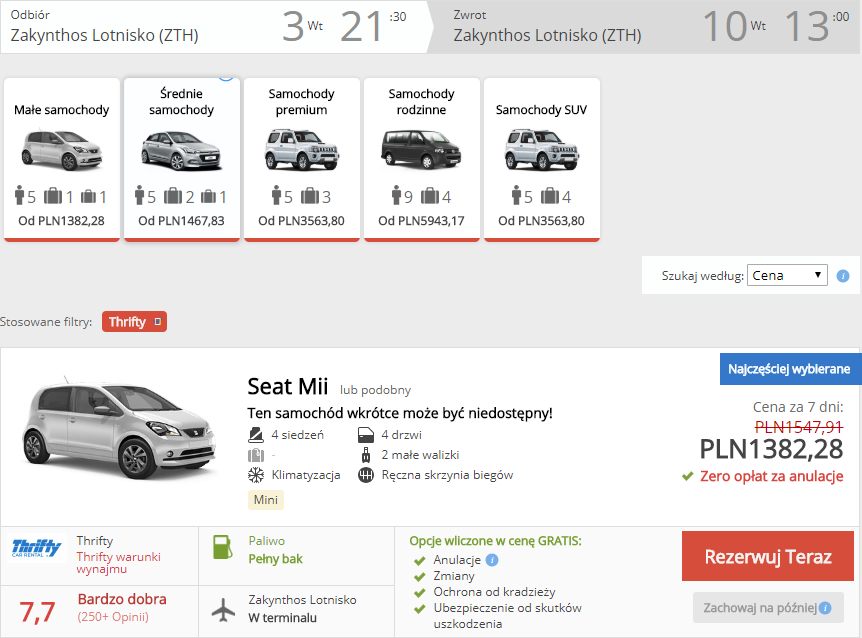Viewport: 862px width, 638px height.
Task: Click the airplane icon near Zakynthos Lotnisko
Action: 223,609
